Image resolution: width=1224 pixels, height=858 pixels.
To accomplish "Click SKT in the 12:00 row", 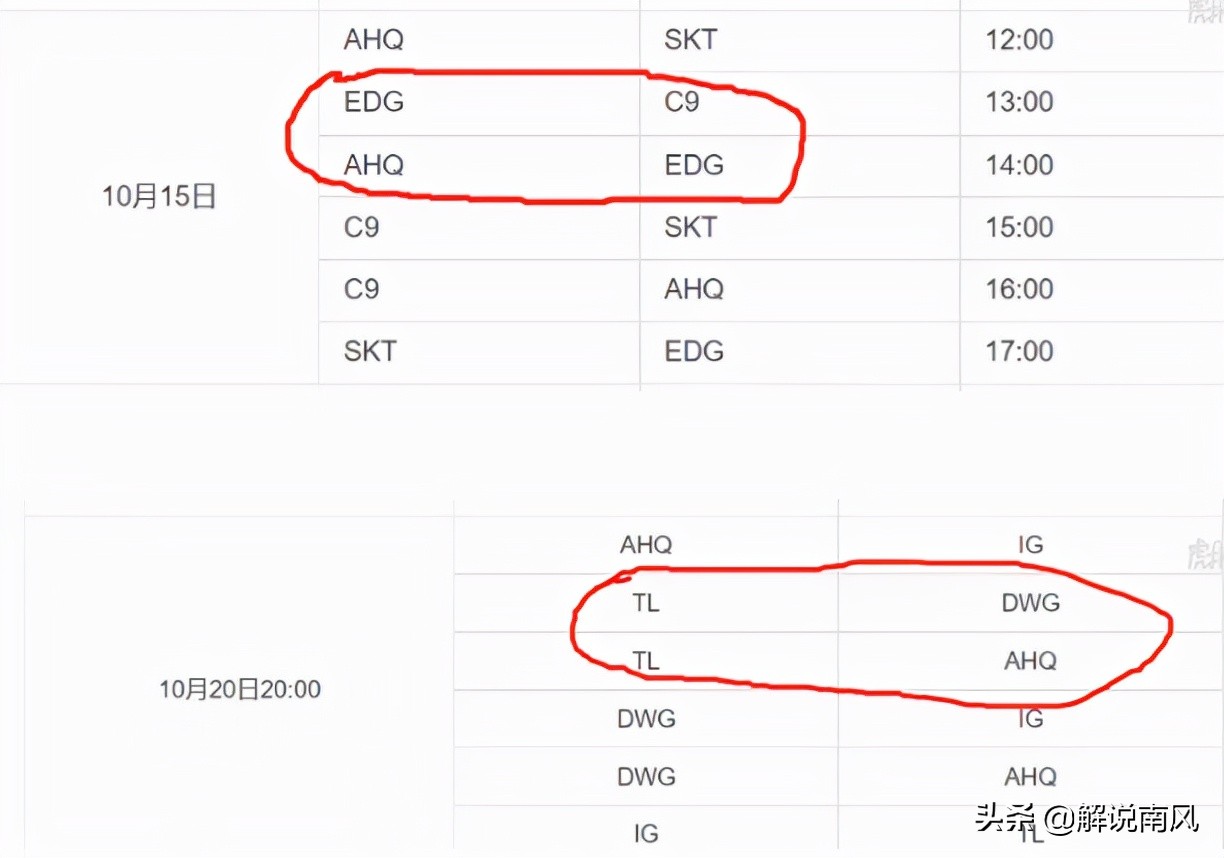I will click(x=690, y=41).
